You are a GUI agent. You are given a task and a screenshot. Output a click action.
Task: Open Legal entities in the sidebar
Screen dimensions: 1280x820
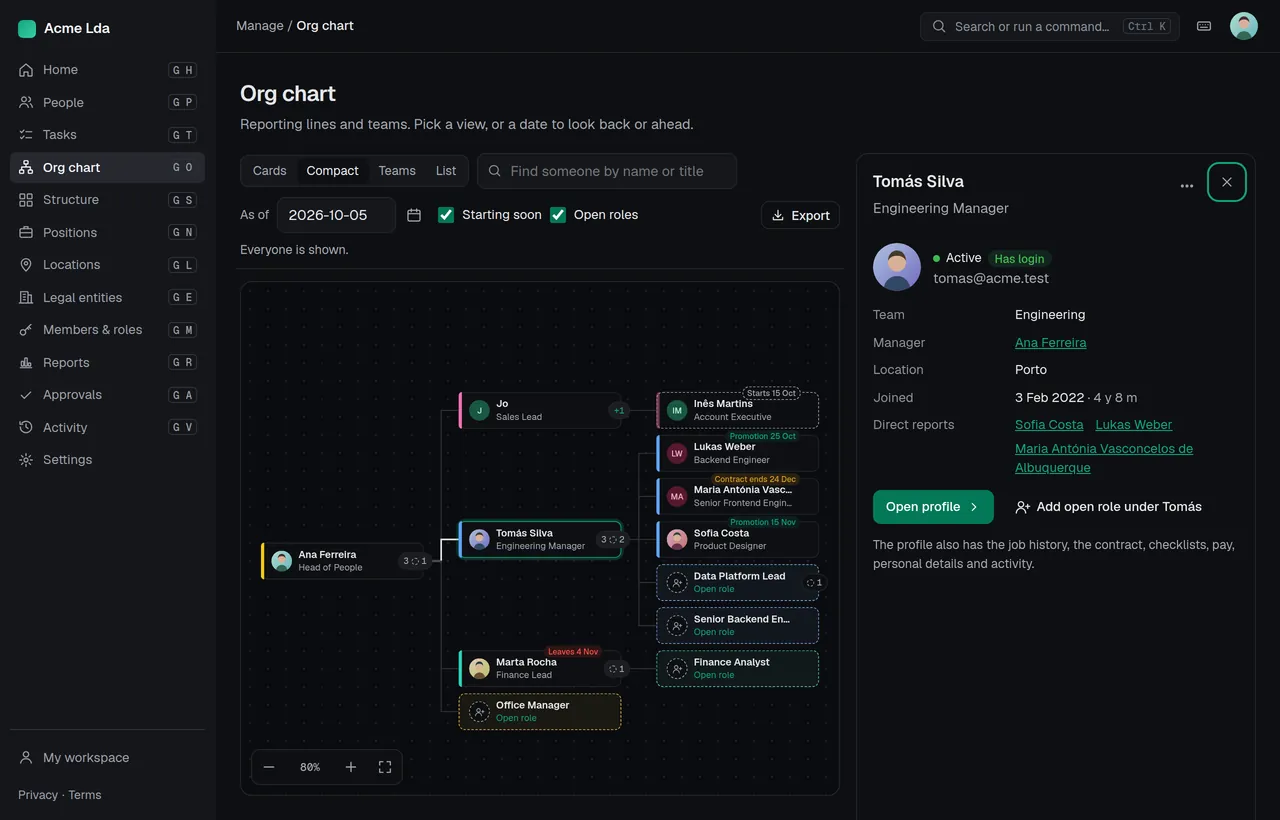[107, 297]
